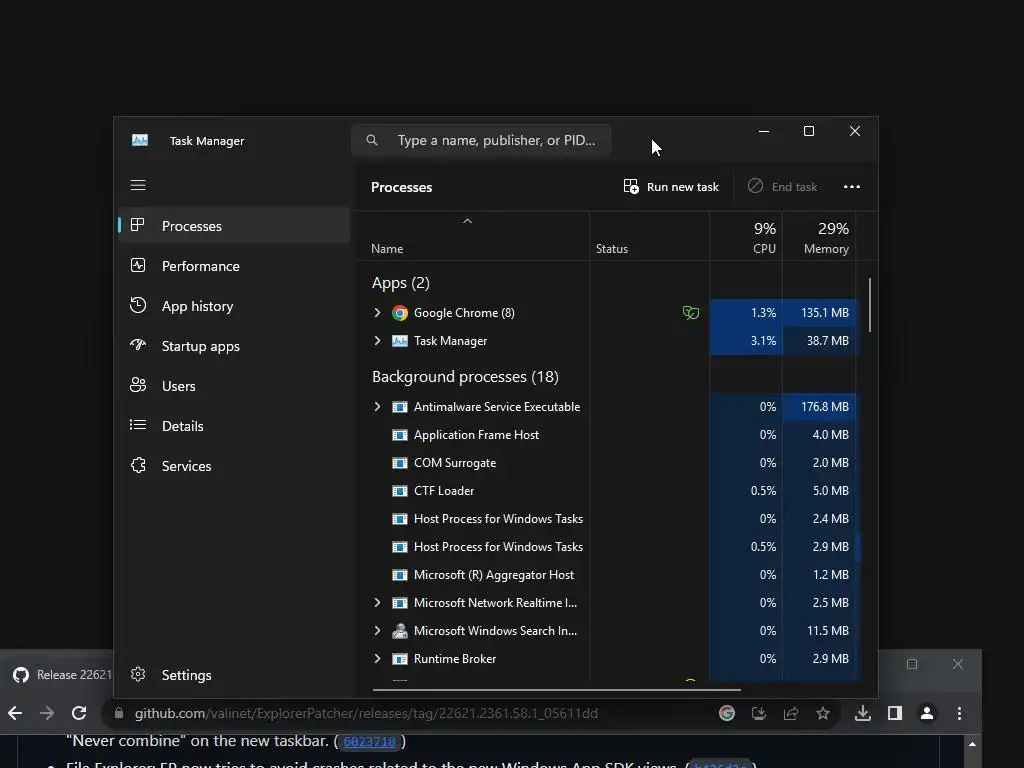Open the three-dot more options menu
This screenshot has width=1024, height=768.
(x=852, y=187)
